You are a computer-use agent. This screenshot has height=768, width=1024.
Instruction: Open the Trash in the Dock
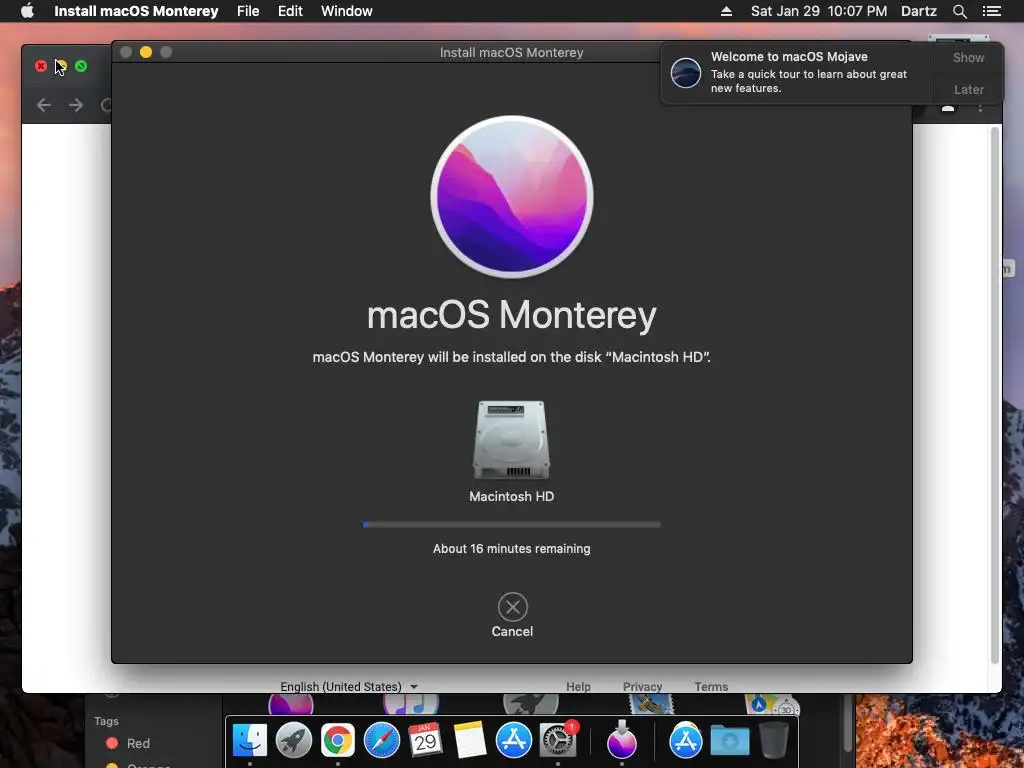(x=773, y=740)
